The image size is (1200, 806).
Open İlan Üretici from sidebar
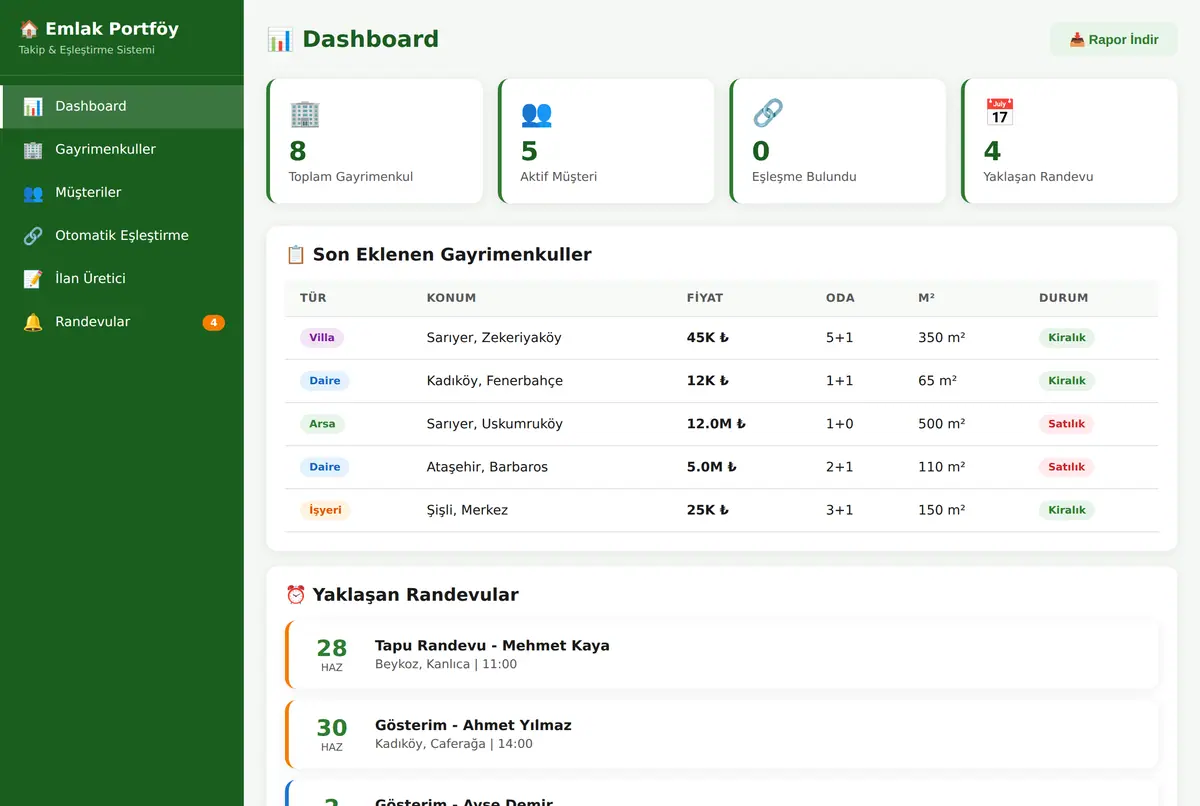122,278
